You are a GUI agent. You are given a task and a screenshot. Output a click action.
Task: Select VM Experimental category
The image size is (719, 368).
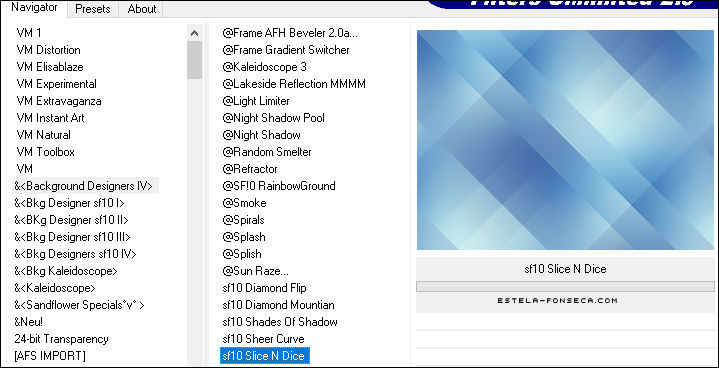click(56, 84)
